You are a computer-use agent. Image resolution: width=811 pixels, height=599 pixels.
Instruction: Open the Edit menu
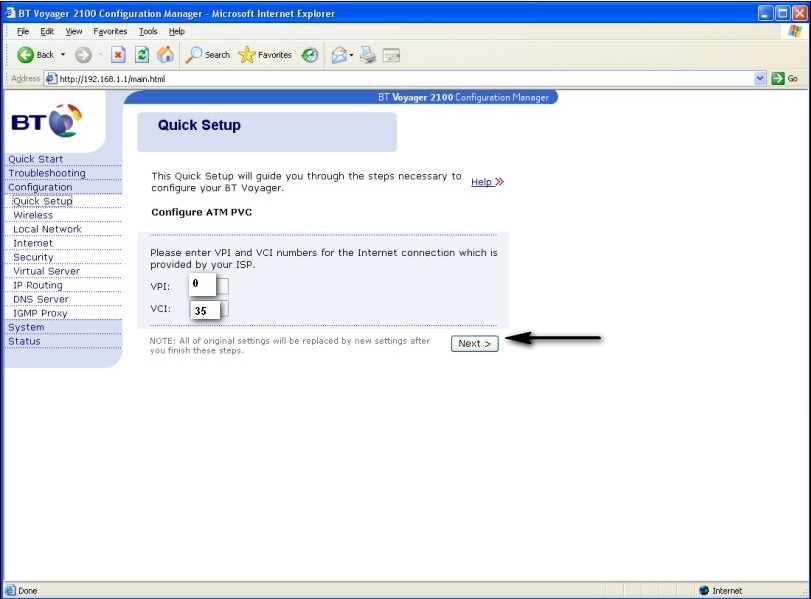pyautogui.click(x=47, y=31)
